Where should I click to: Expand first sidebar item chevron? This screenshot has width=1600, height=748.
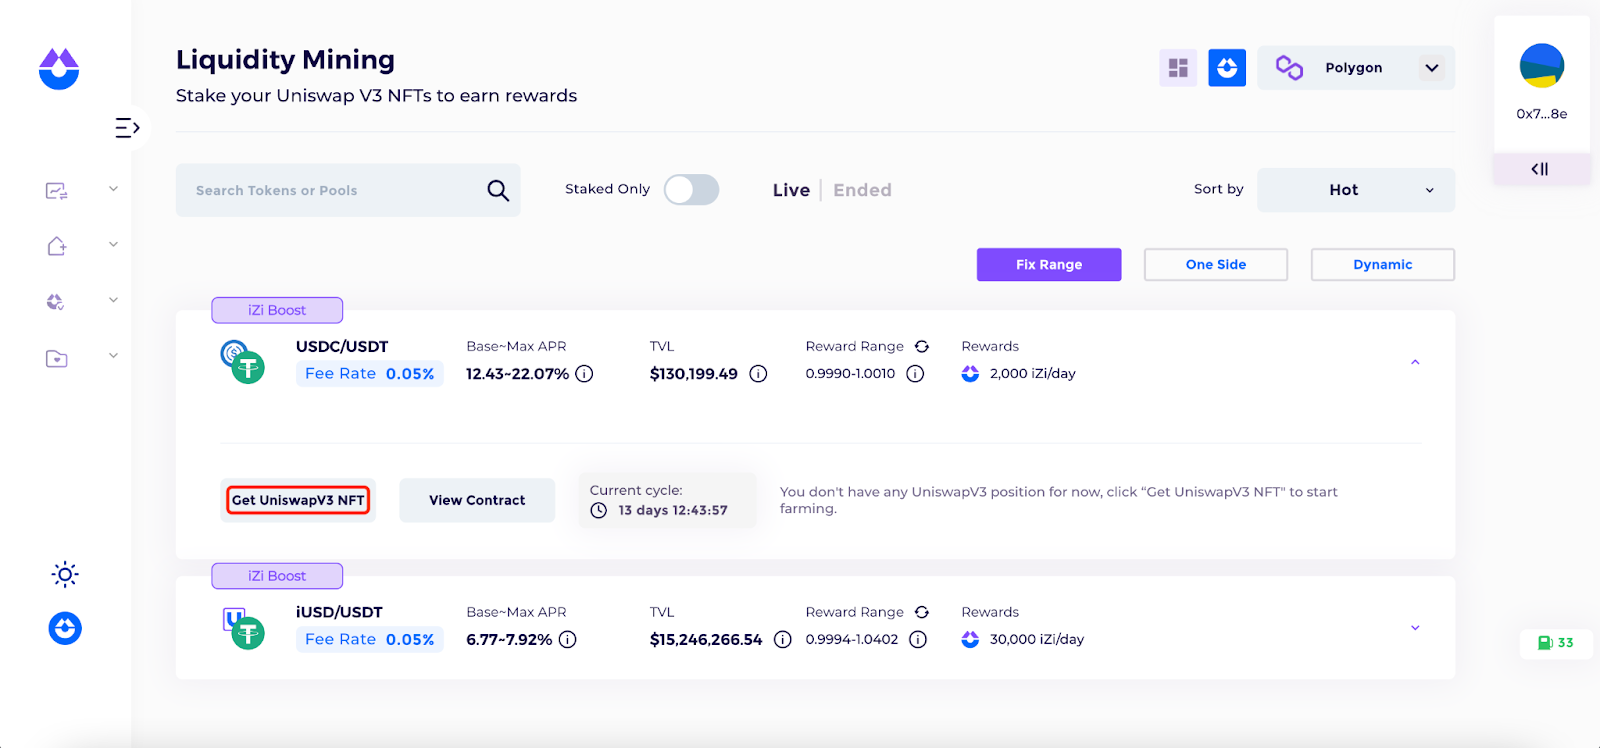tap(113, 189)
